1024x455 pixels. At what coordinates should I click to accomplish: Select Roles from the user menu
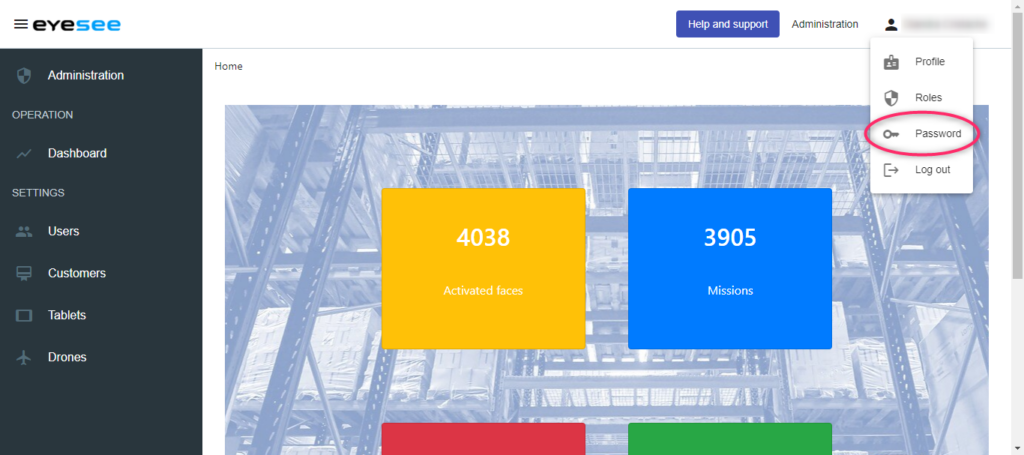pyautogui.click(x=928, y=98)
